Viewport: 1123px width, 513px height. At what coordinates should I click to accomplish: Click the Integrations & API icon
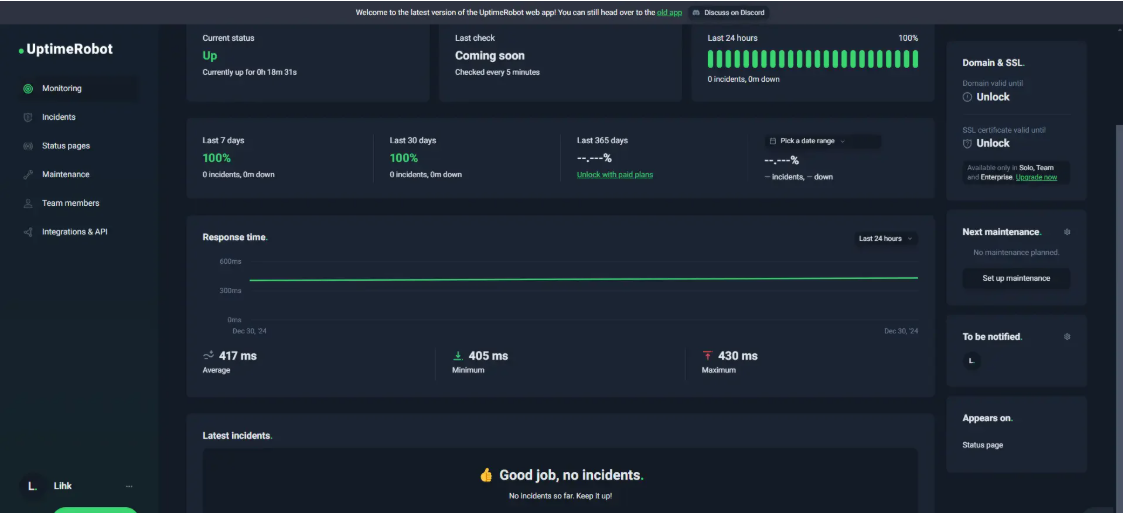pos(28,232)
